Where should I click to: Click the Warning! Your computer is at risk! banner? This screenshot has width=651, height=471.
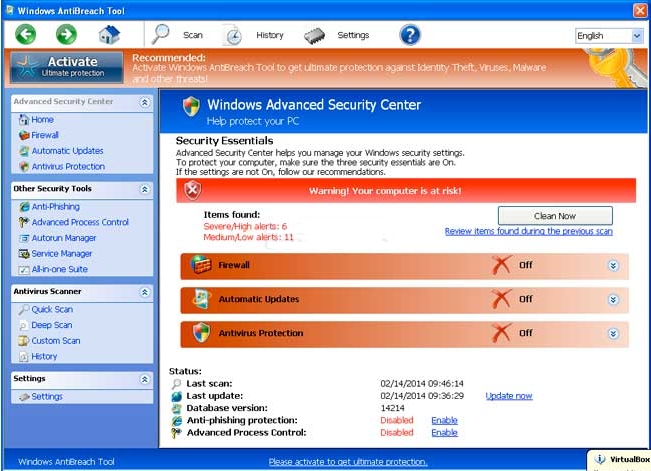[406, 191]
